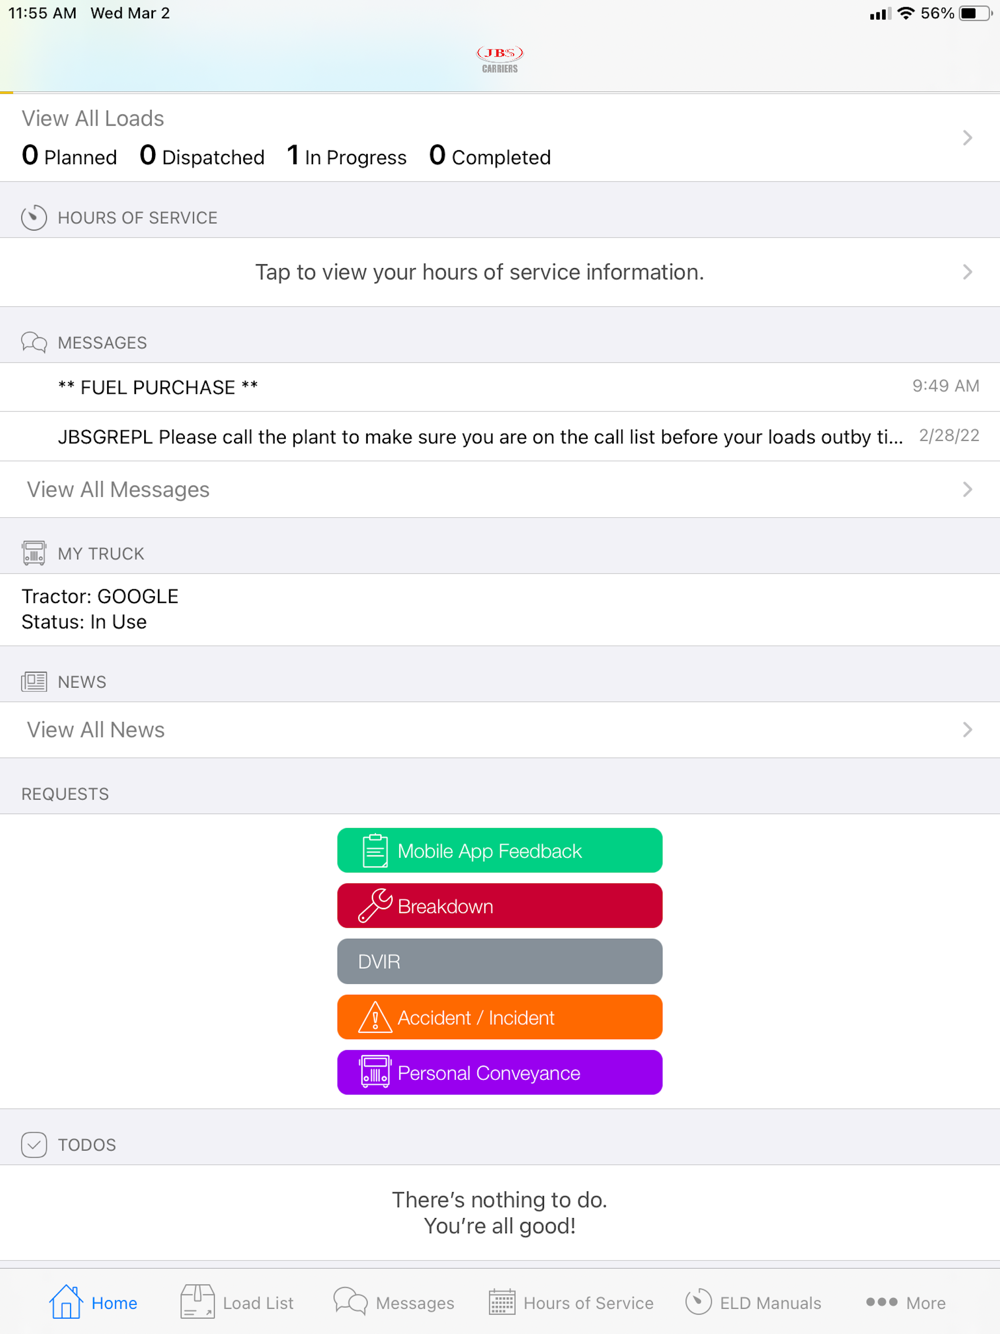Tap the Messages speech bubble section icon
Viewport: 1000px width, 1334px height.
coord(34,342)
